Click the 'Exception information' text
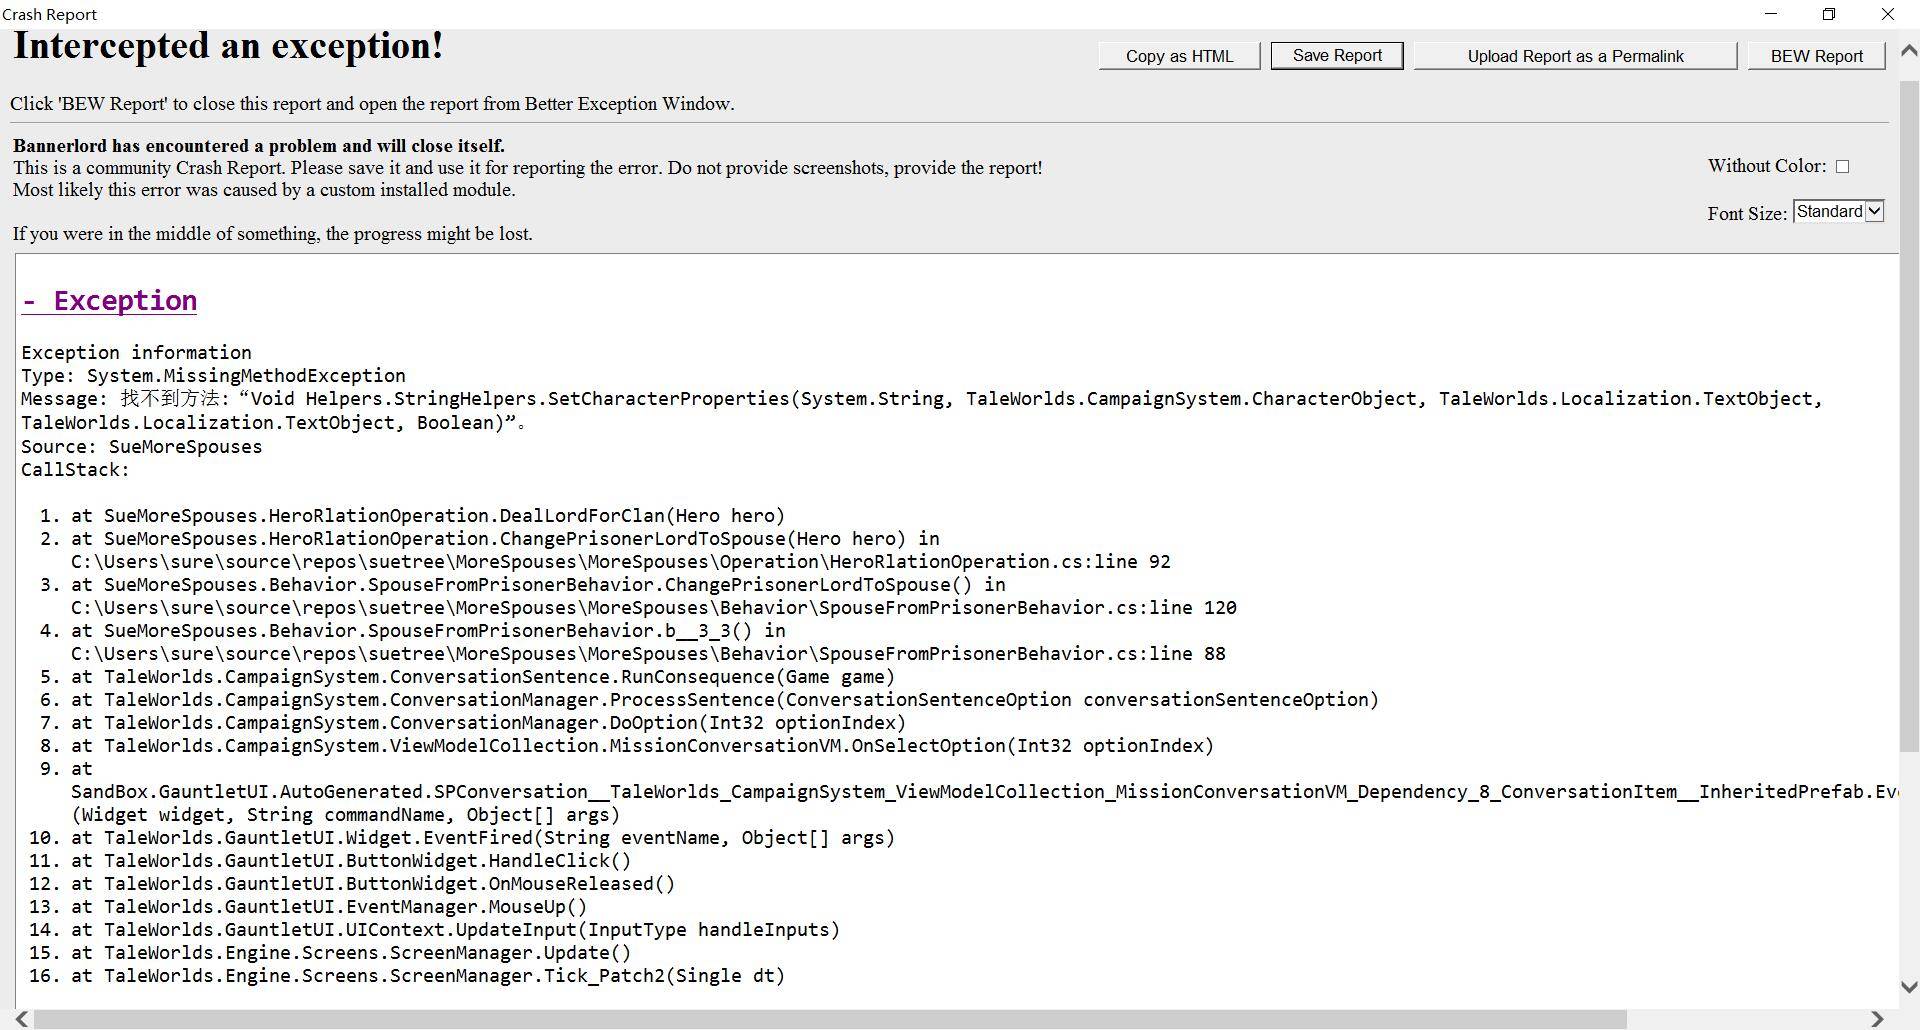The height and width of the screenshot is (1030, 1920). click(x=136, y=353)
